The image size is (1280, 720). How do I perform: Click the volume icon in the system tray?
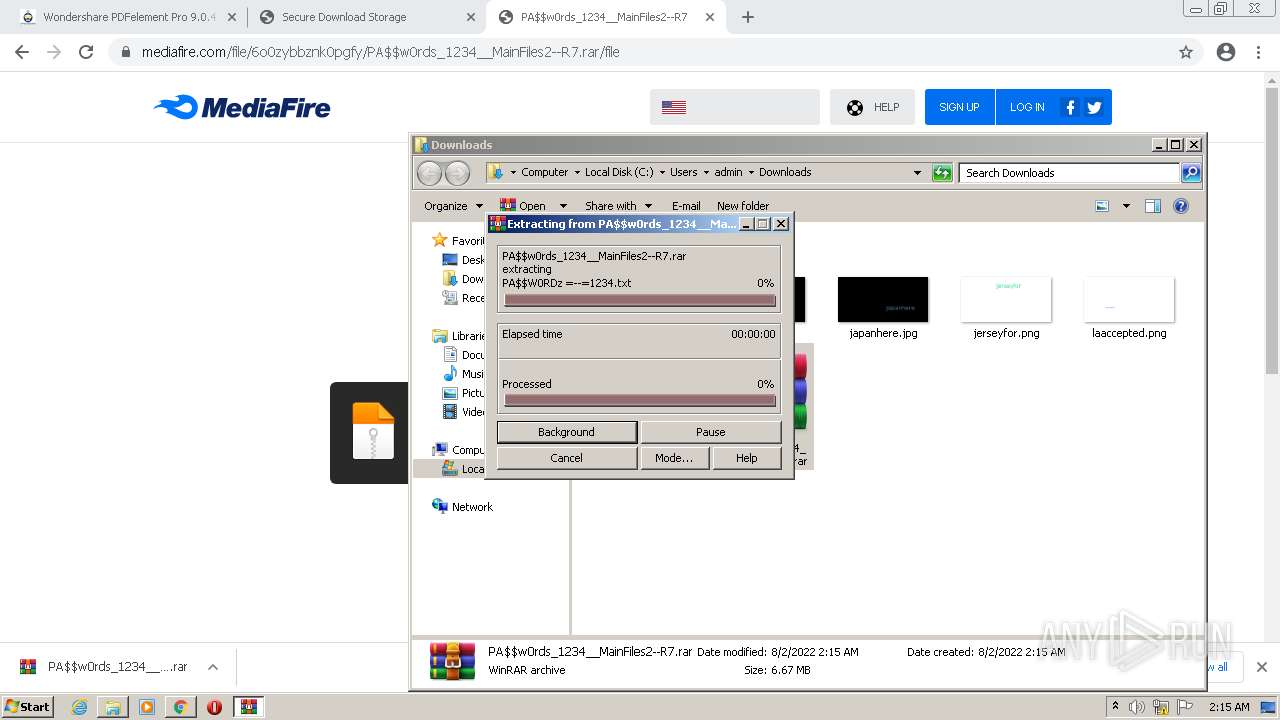[x=1137, y=707]
